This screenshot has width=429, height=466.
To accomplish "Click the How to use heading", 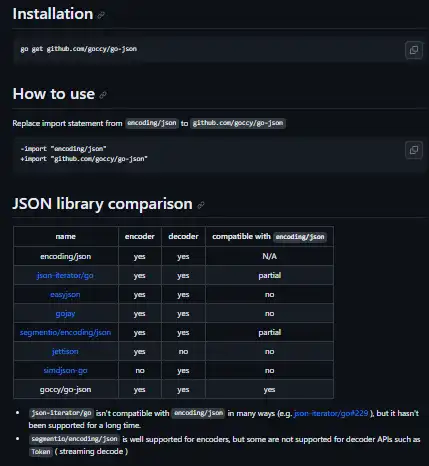I will (x=54, y=94).
